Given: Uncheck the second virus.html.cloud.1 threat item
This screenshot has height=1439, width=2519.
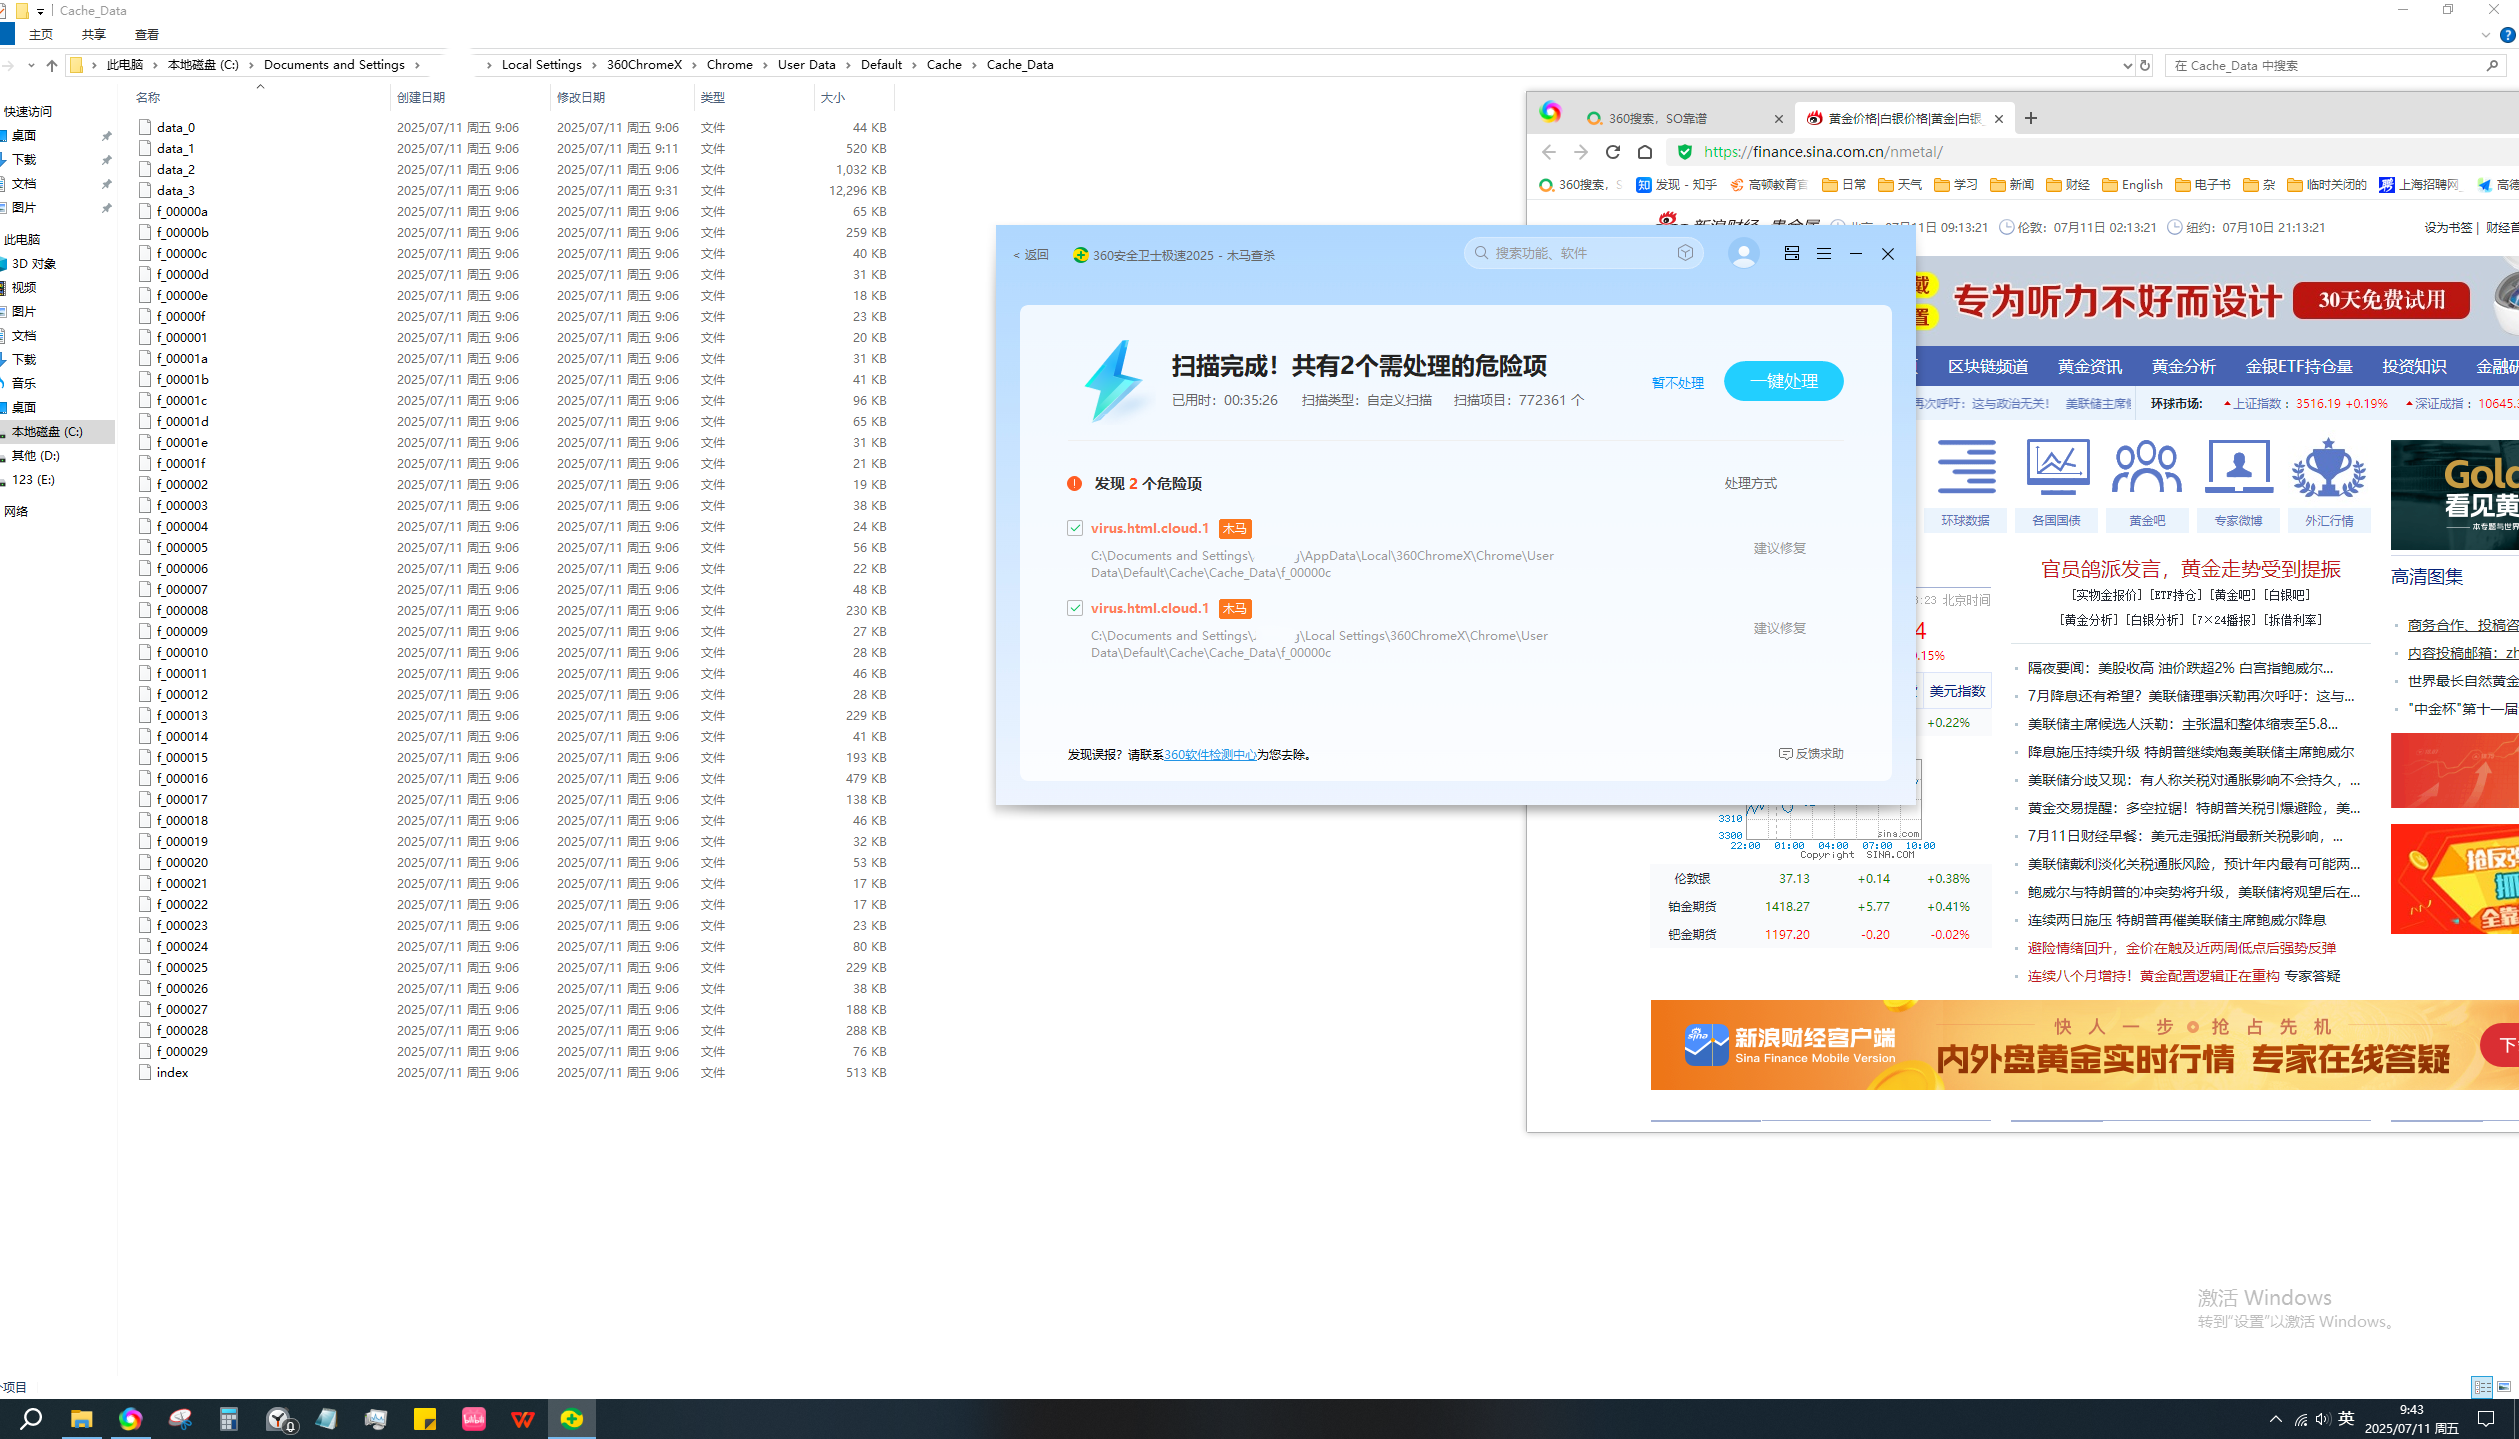Looking at the screenshot, I should point(1075,608).
